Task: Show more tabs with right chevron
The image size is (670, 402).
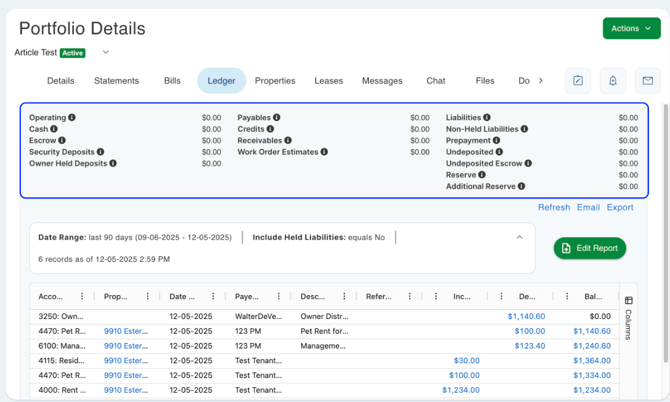Action: pyautogui.click(x=541, y=81)
